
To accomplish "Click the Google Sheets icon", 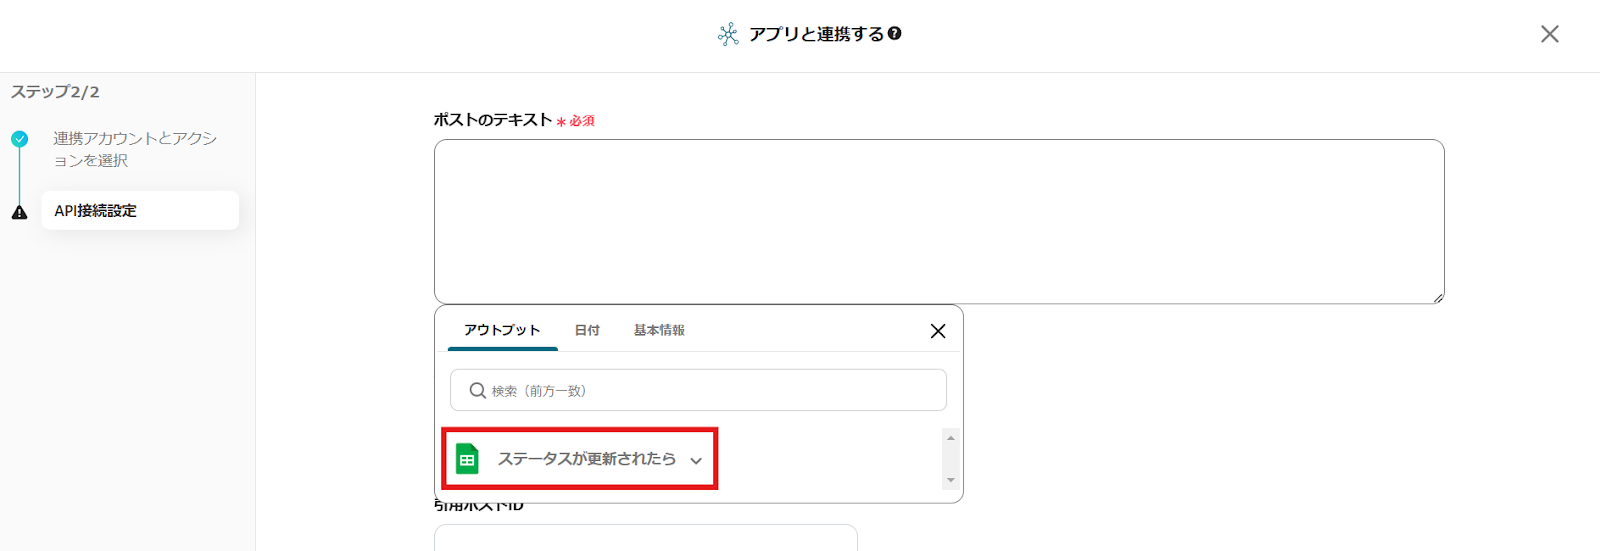I will pyautogui.click(x=467, y=459).
